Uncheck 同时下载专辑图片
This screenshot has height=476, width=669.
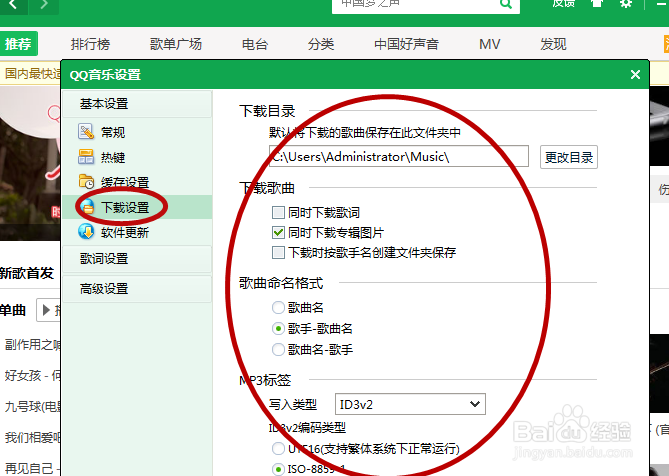point(278,232)
